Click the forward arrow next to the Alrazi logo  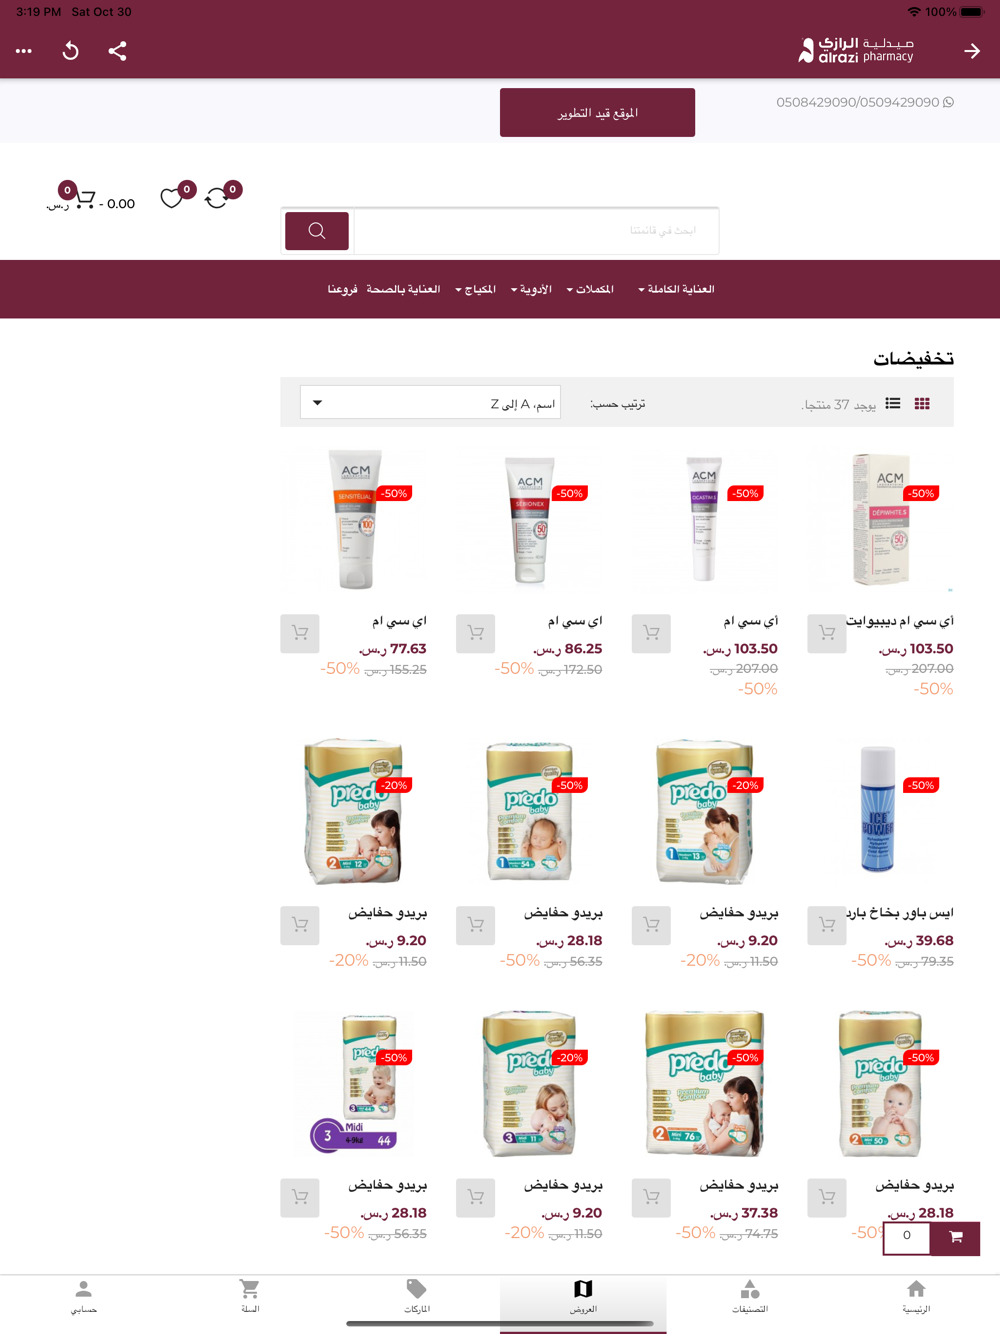point(972,51)
